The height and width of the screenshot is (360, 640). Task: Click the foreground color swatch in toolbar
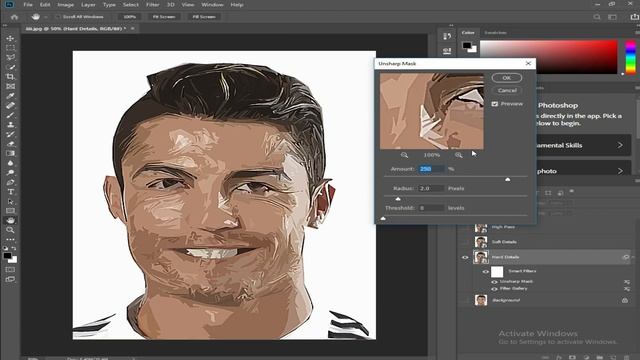(7, 256)
